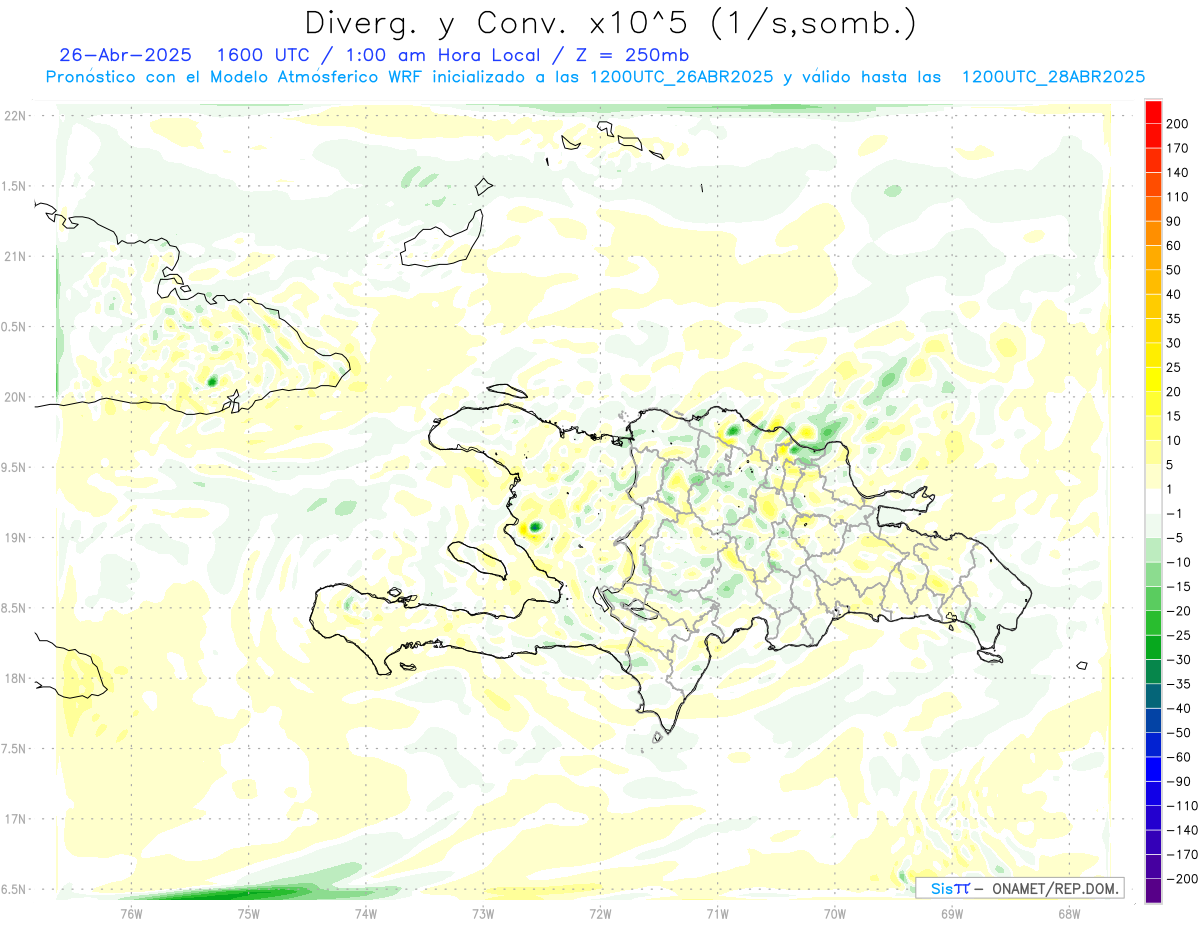The height and width of the screenshot is (927, 1200).
Task: Click the '170' value on the color scale
Action: click(1176, 148)
